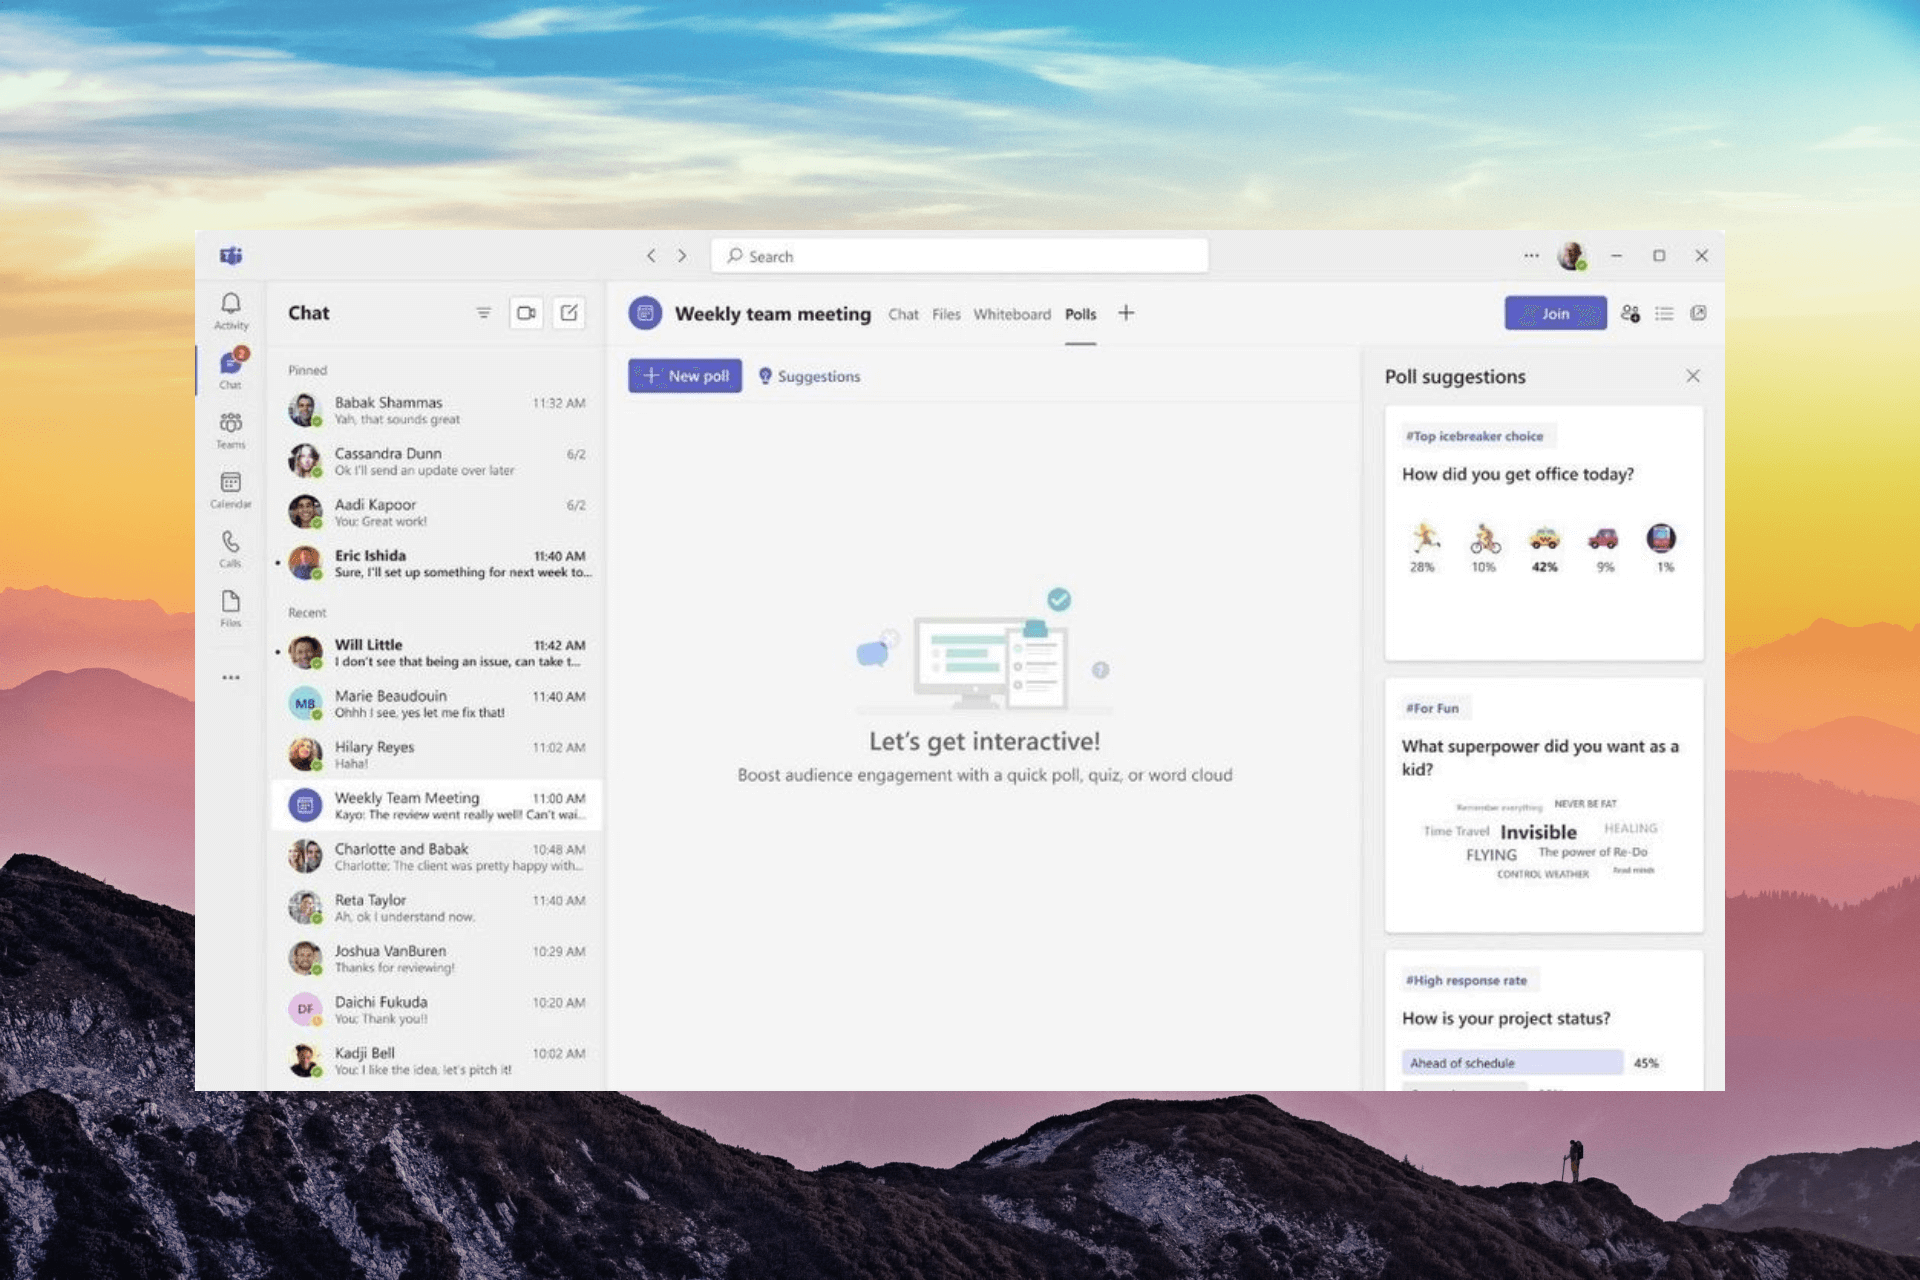Open chat with Kadji Bell

click(437, 1060)
